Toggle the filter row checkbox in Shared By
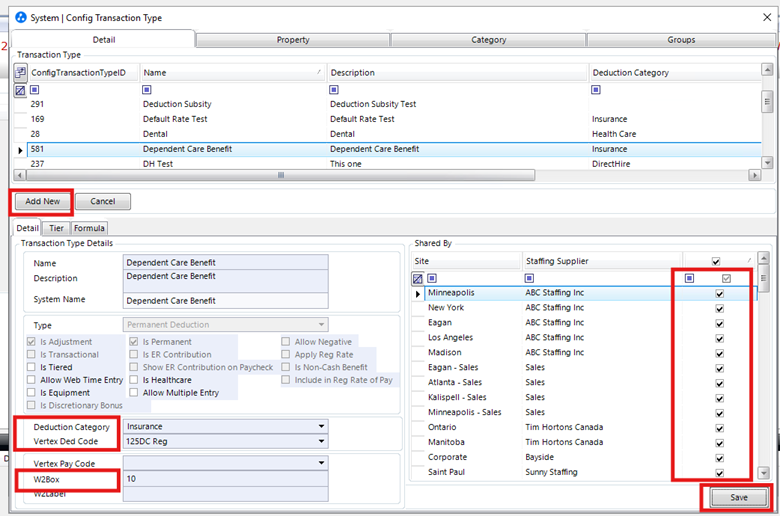This screenshot has height=516, width=780. point(726,278)
